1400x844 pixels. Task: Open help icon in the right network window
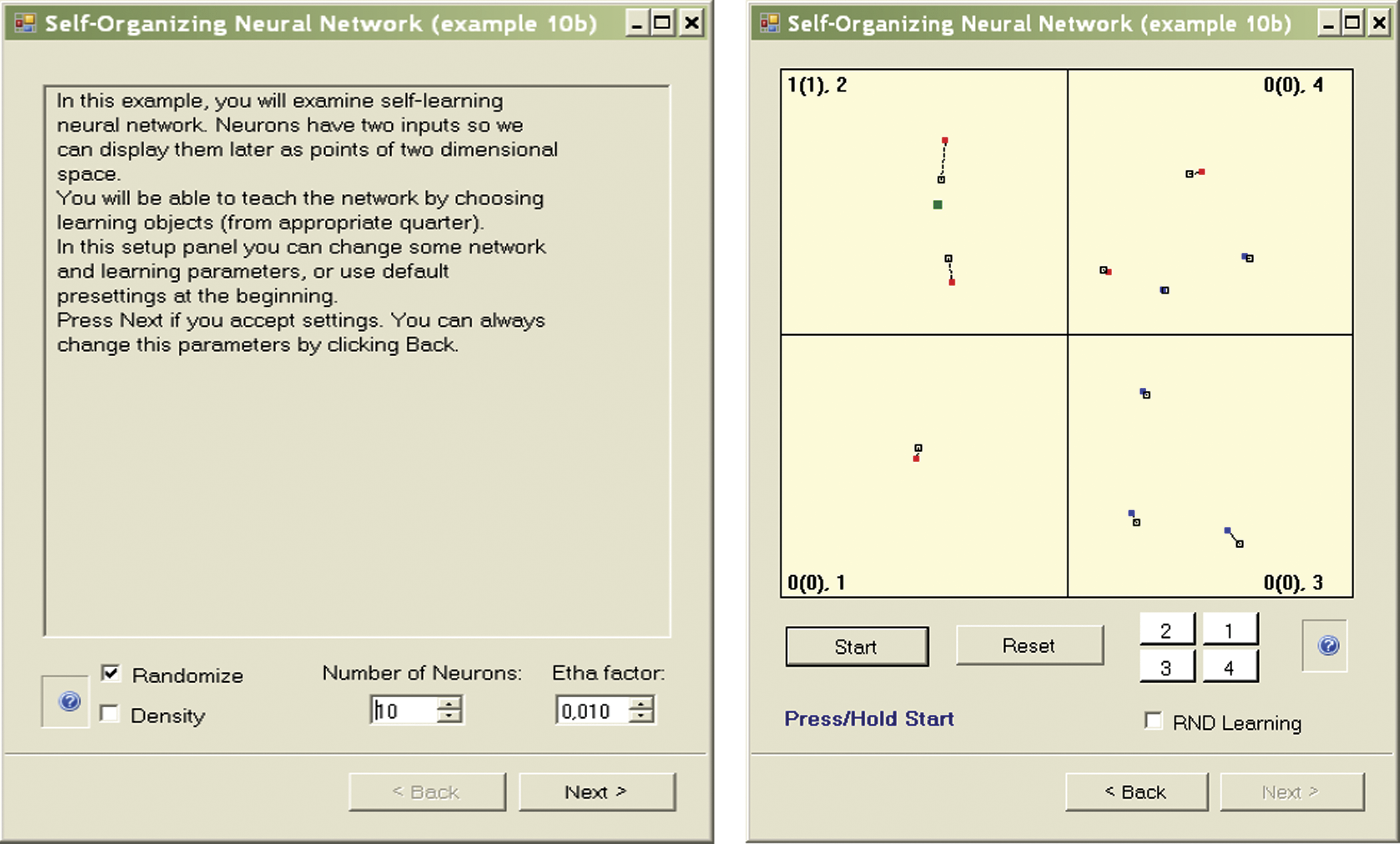tap(1329, 646)
